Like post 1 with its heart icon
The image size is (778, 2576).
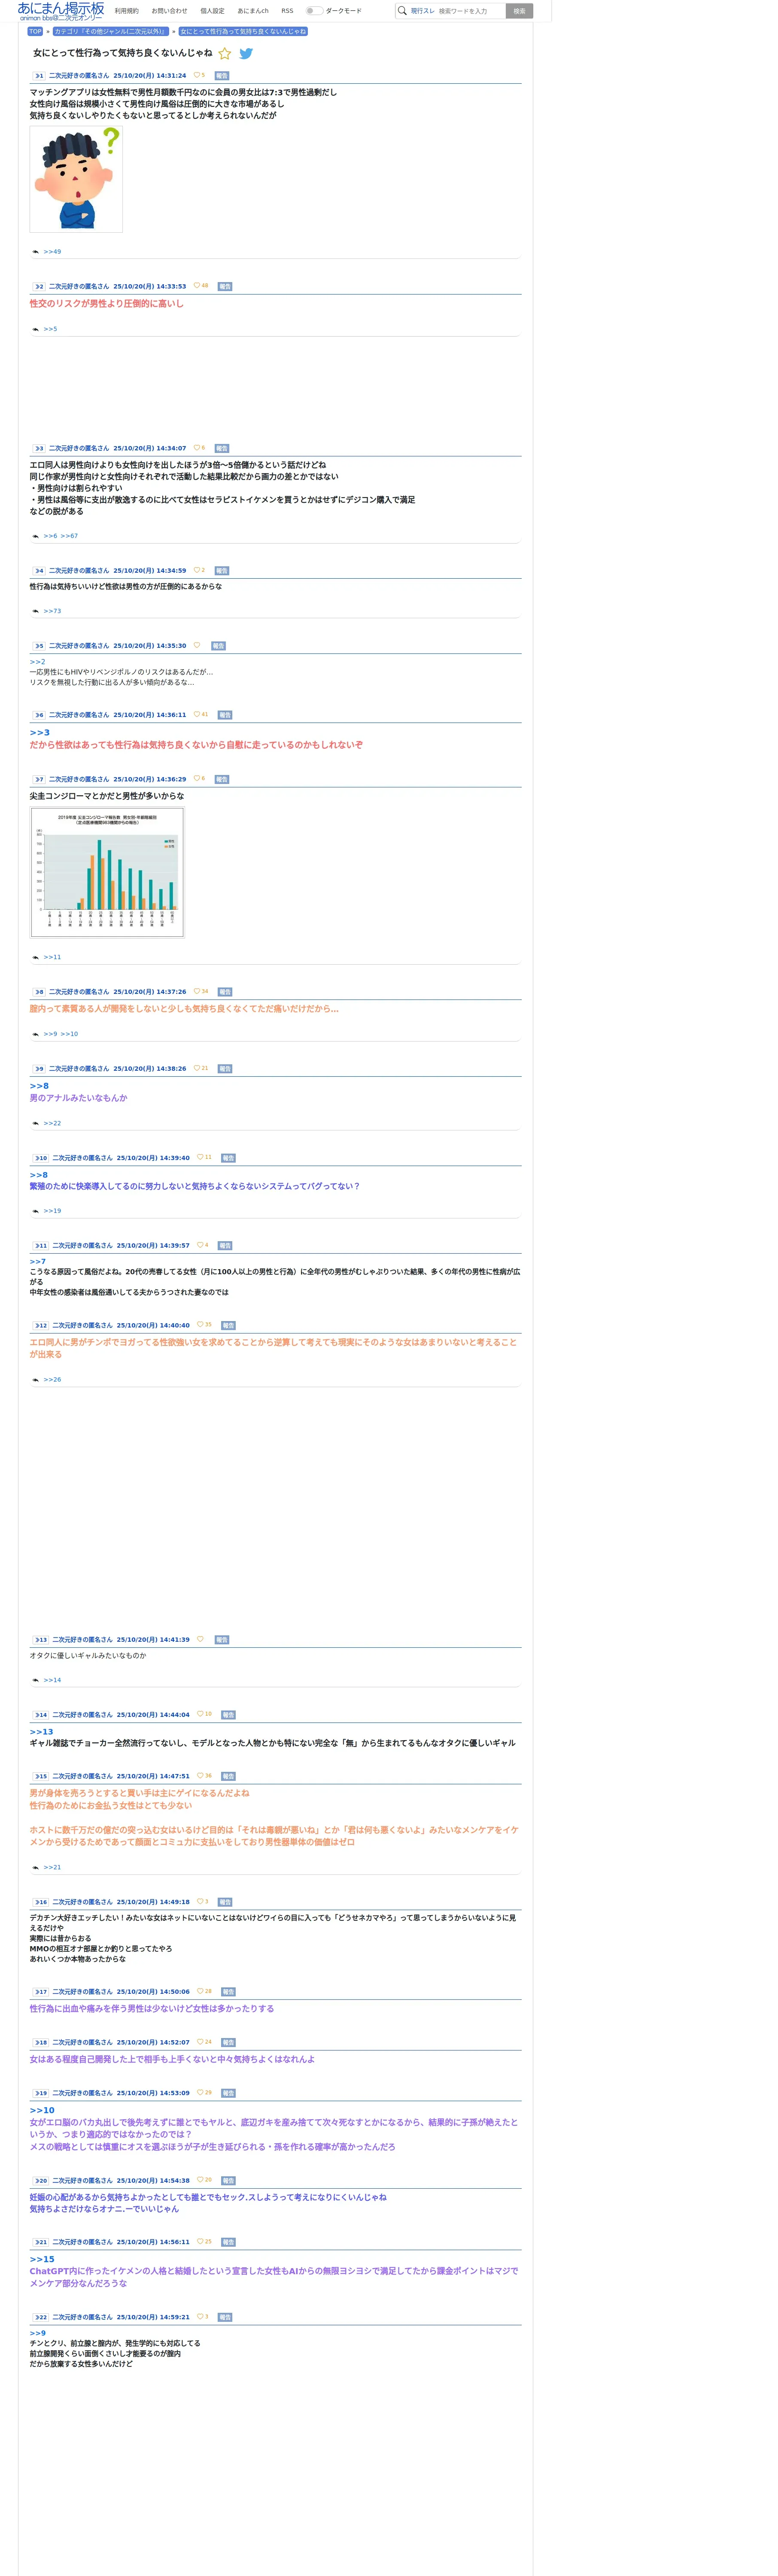tap(197, 75)
